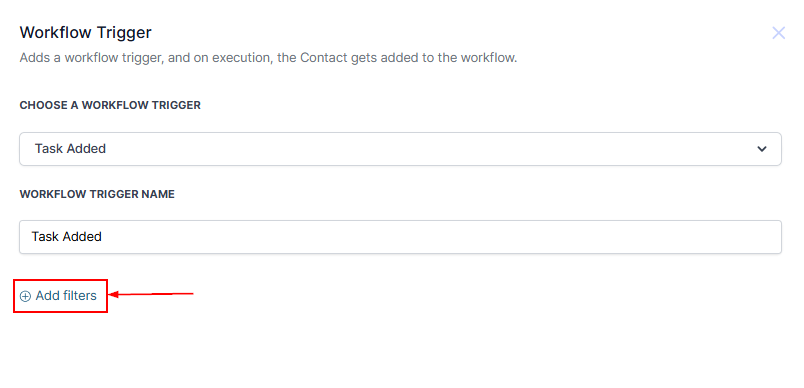Place cursor after Task Added in name field

click(103, 237)
